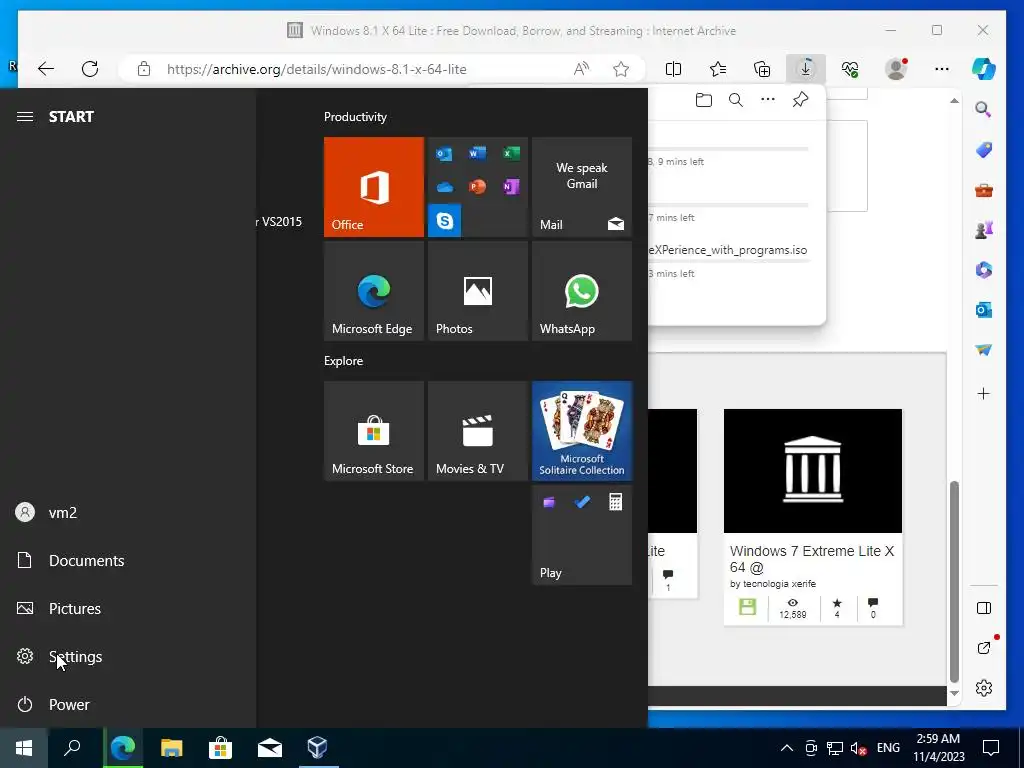This screenshot has width=1024, height=768.
Task: Open Edge sidebar Tools briefcase
Action: pos(984,191)
